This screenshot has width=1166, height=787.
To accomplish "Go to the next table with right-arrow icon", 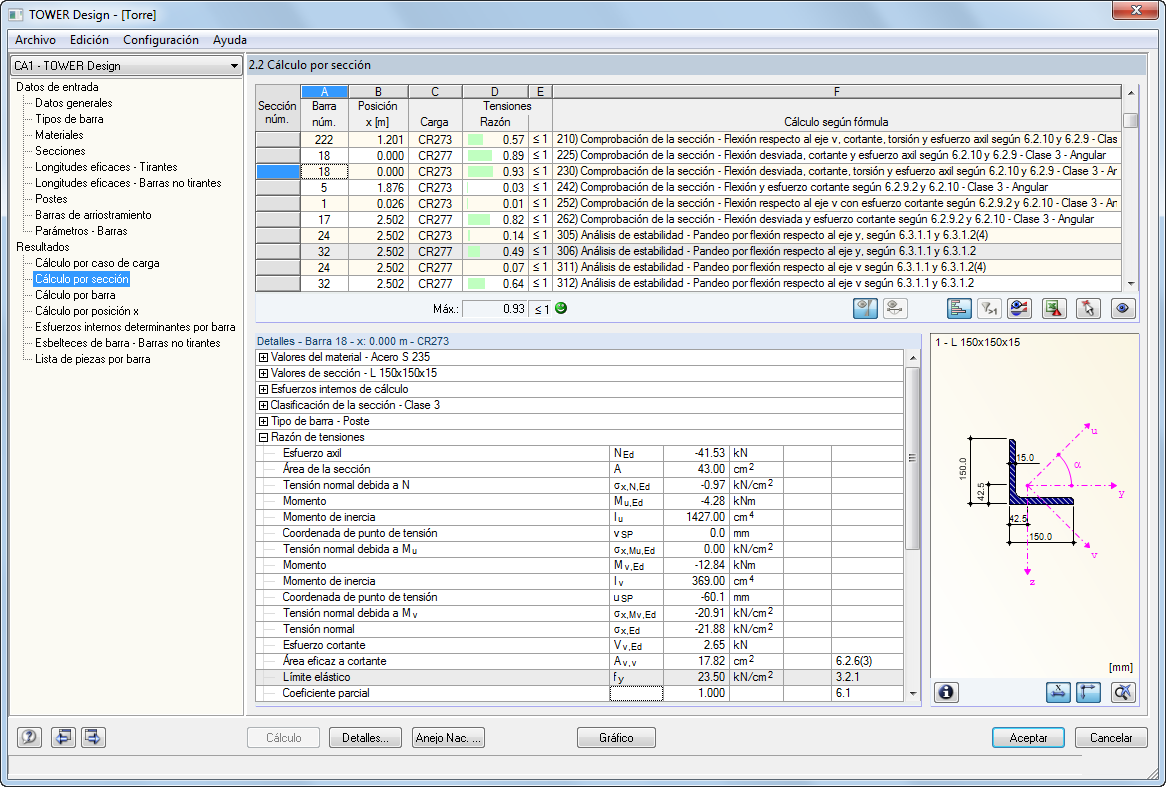I will click(93, 737).
